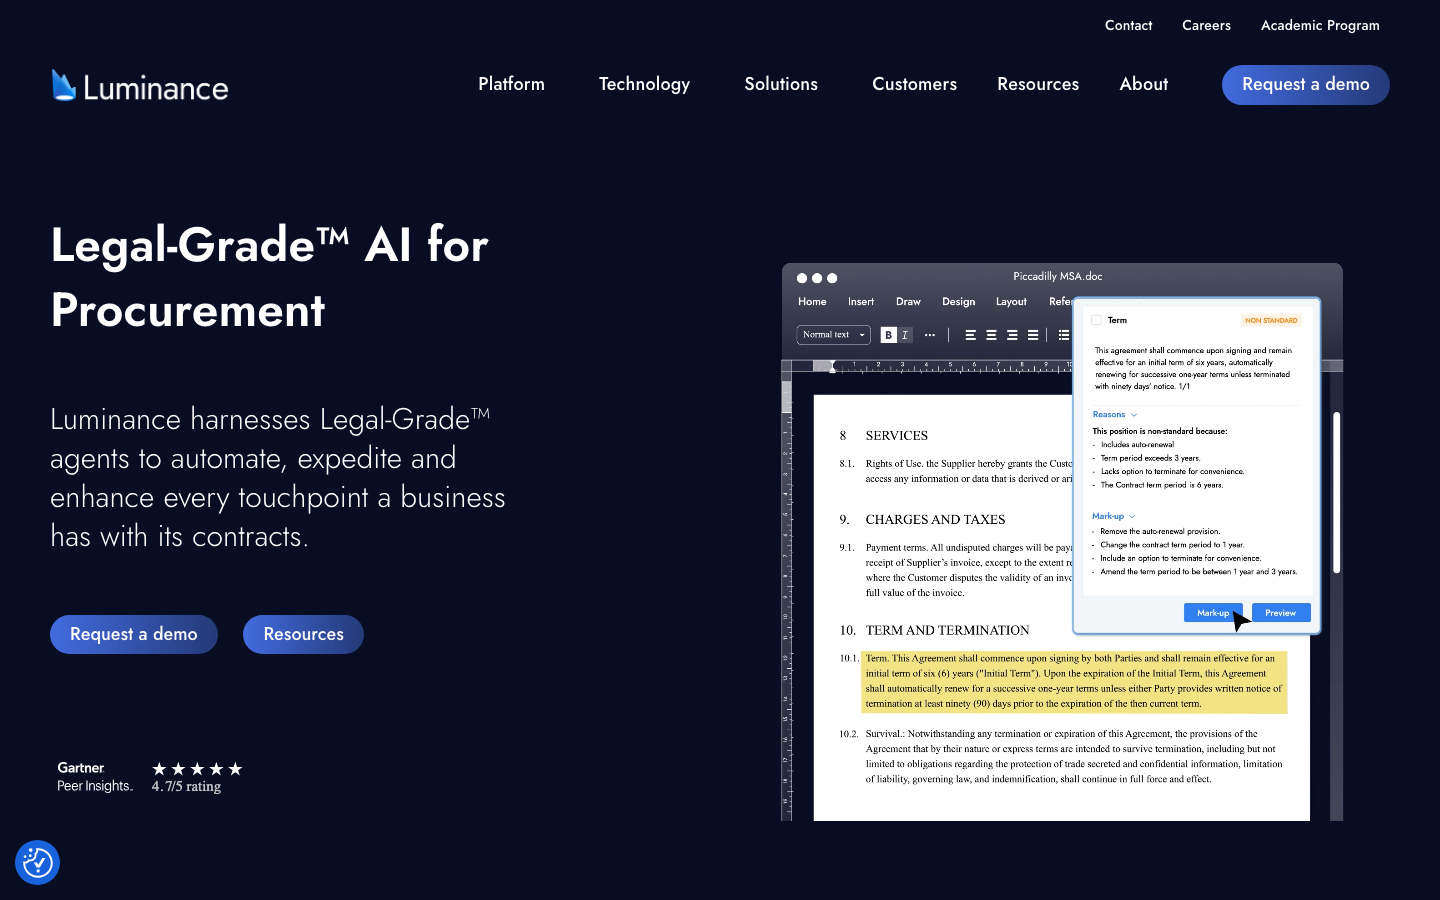Open the Solutions navigation menu
The width and height of the screenshot is (1440, 900).
click(781, 84)
